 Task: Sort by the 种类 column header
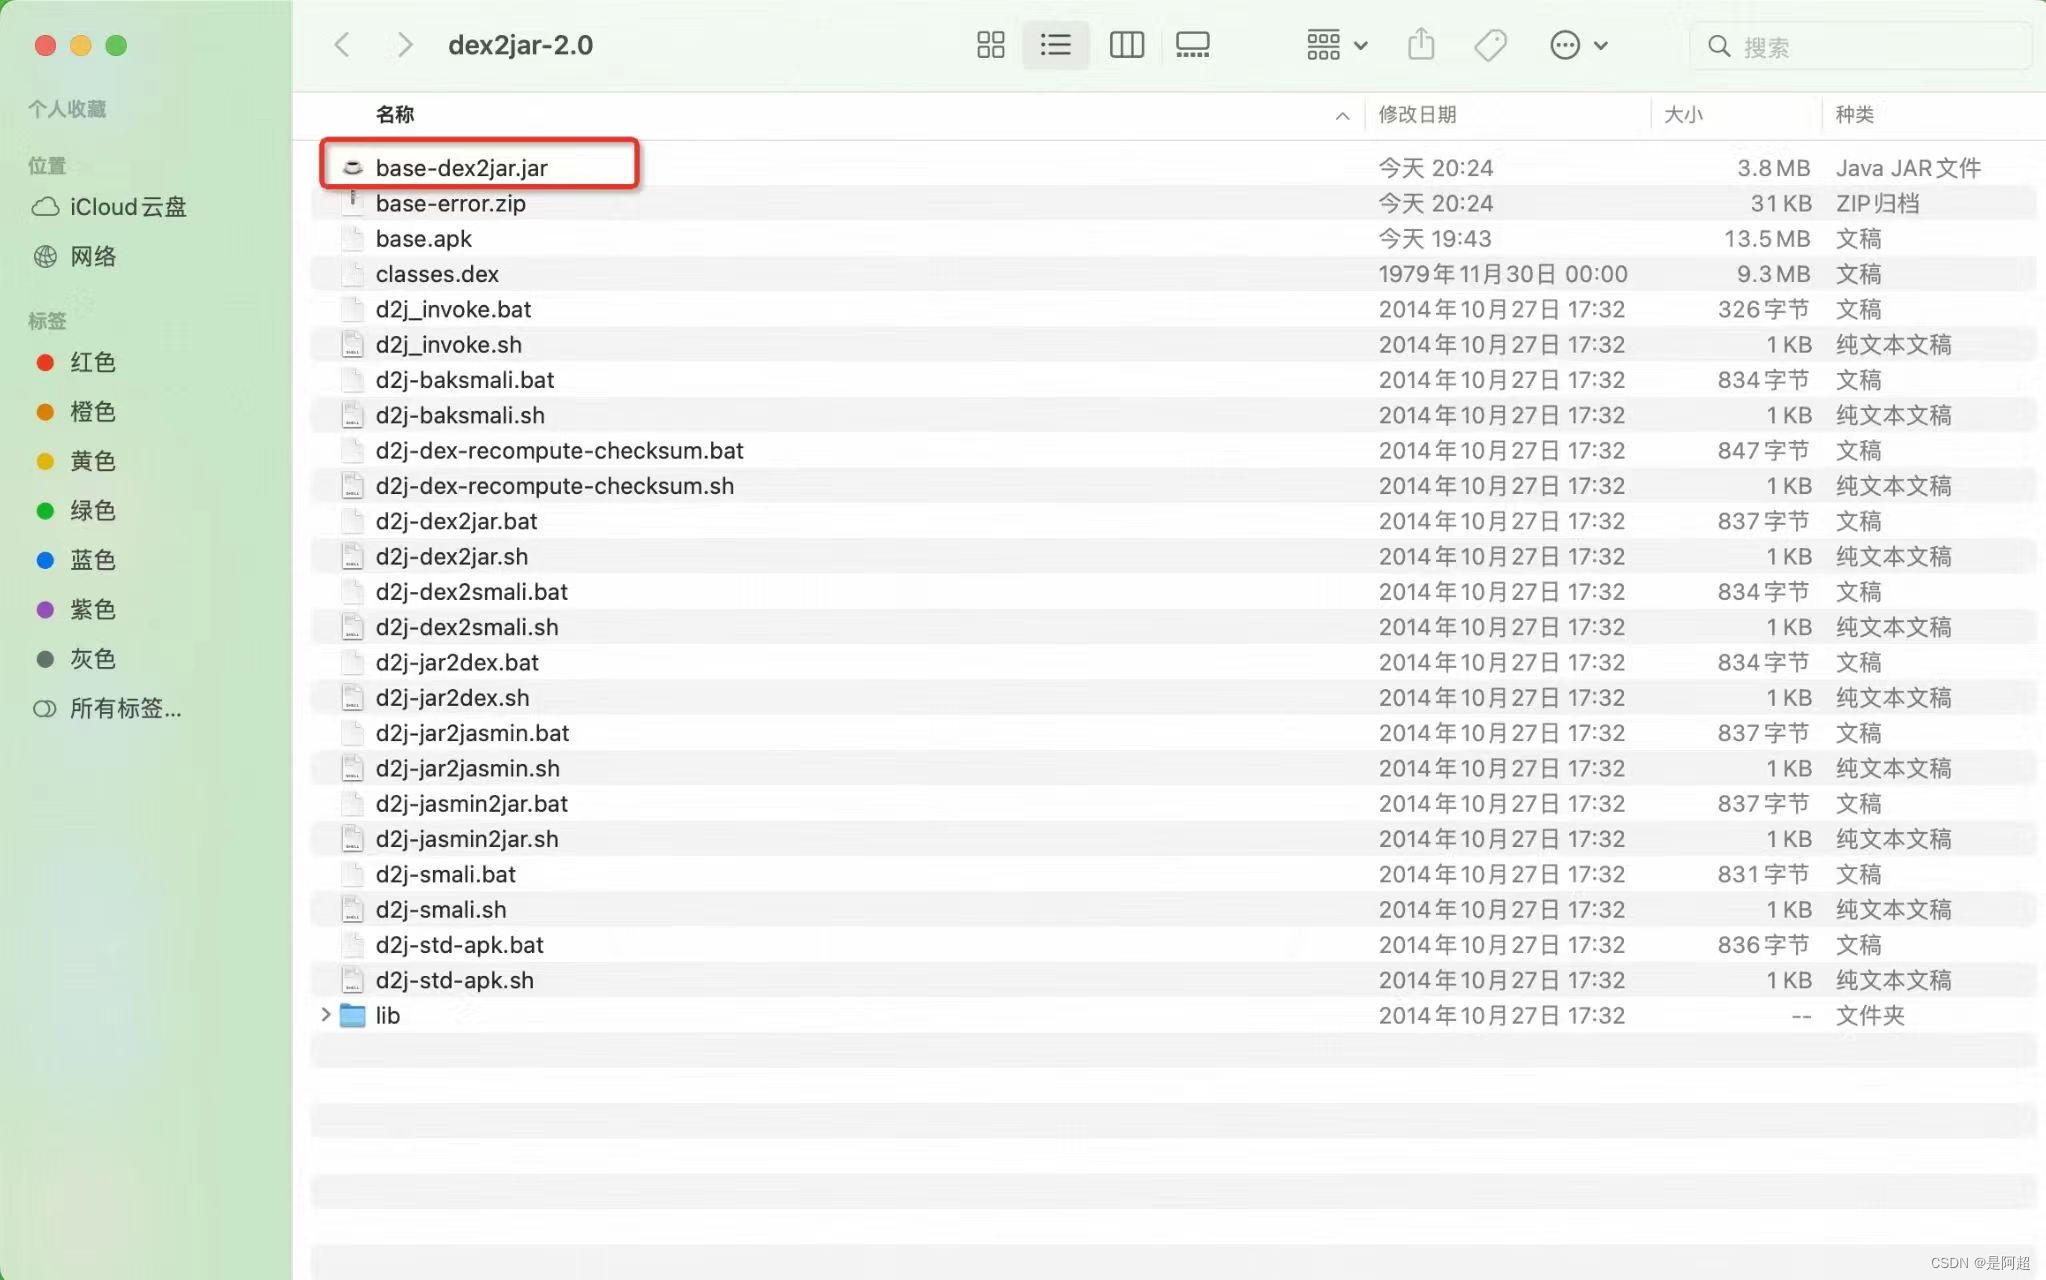point(1854,115)
